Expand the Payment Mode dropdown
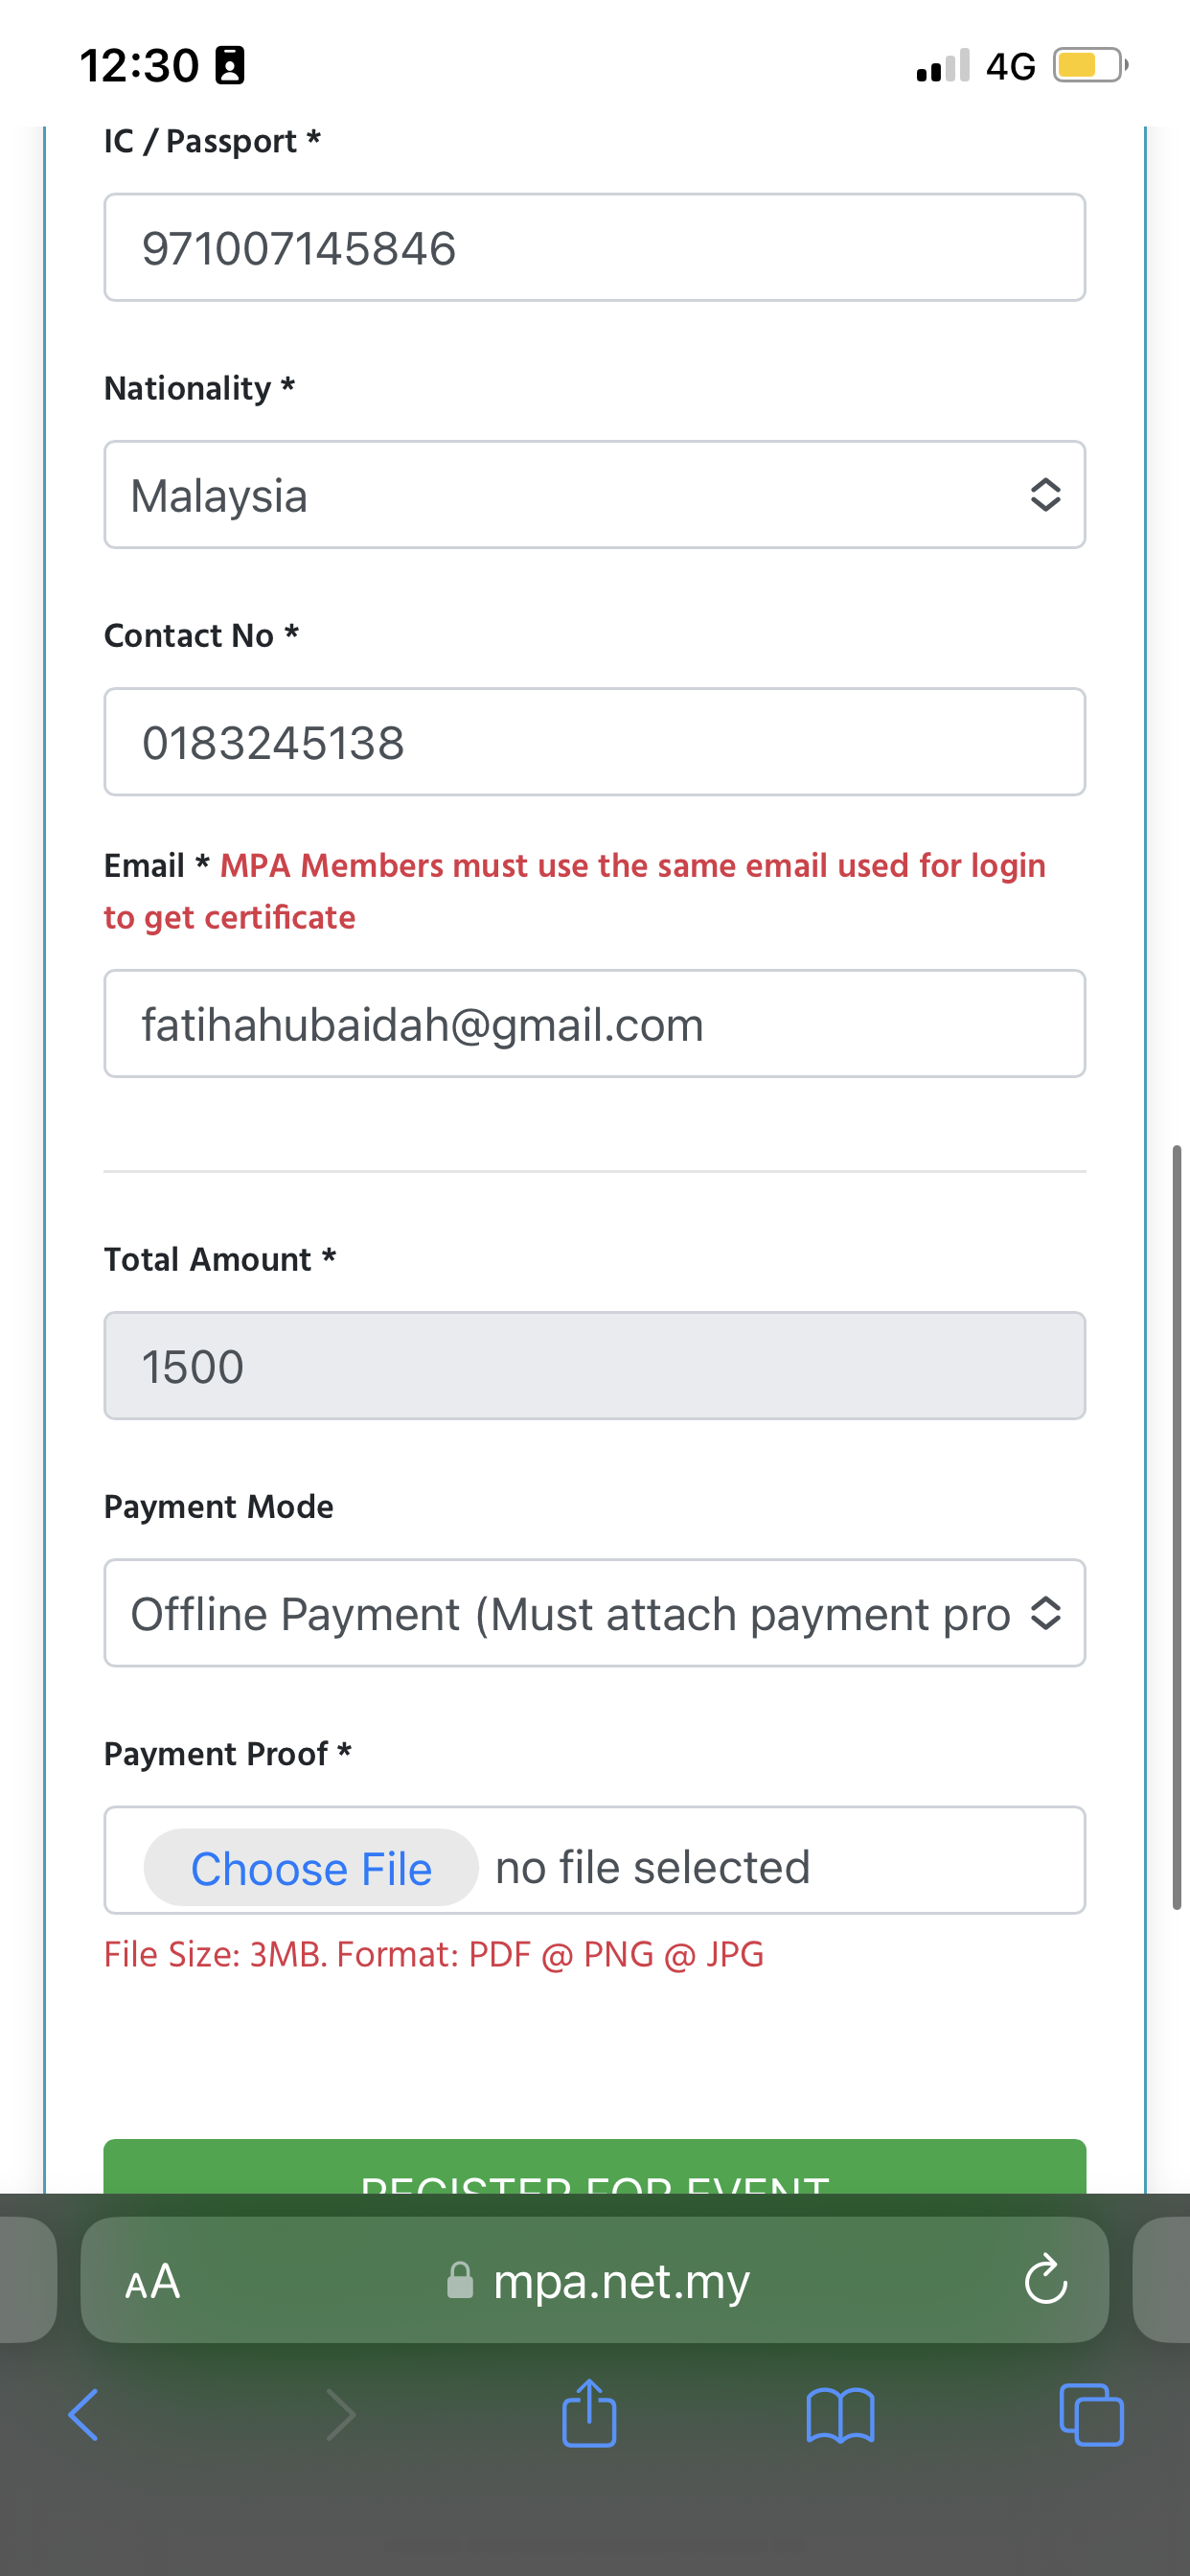Viewport: 1190px width, 2576px height. [594, 1613]
